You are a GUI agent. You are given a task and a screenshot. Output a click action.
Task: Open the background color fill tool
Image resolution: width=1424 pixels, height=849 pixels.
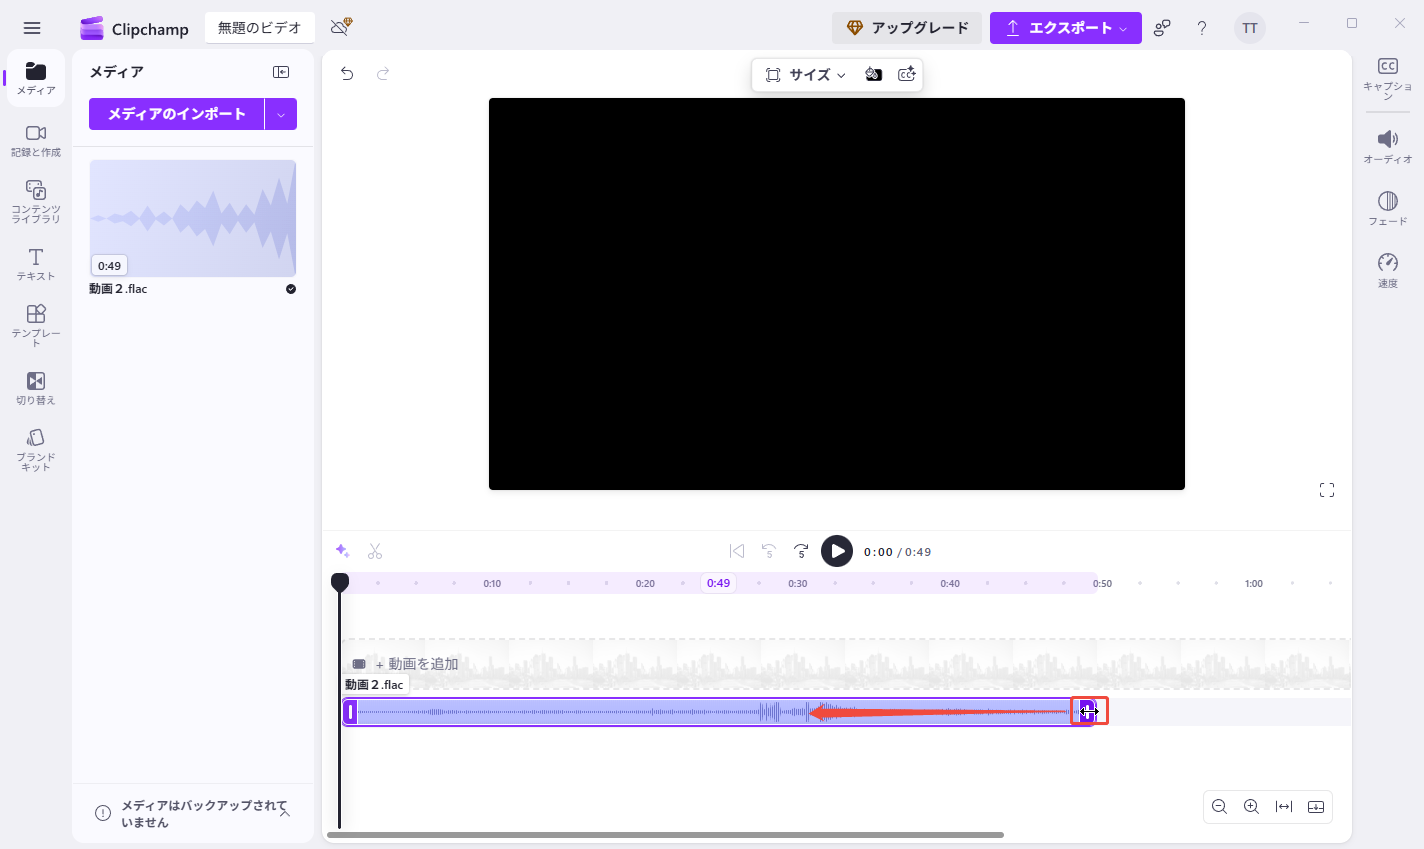(x=874, y=74)
